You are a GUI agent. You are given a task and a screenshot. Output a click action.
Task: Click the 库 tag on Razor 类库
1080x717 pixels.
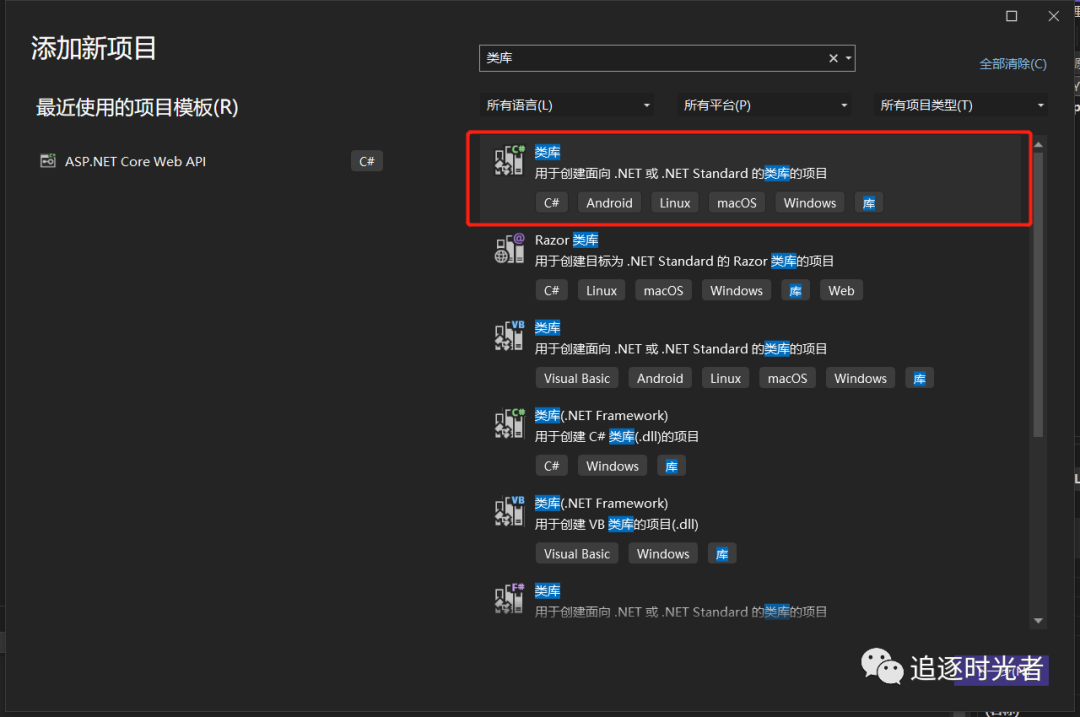click(x=796, y=291)
